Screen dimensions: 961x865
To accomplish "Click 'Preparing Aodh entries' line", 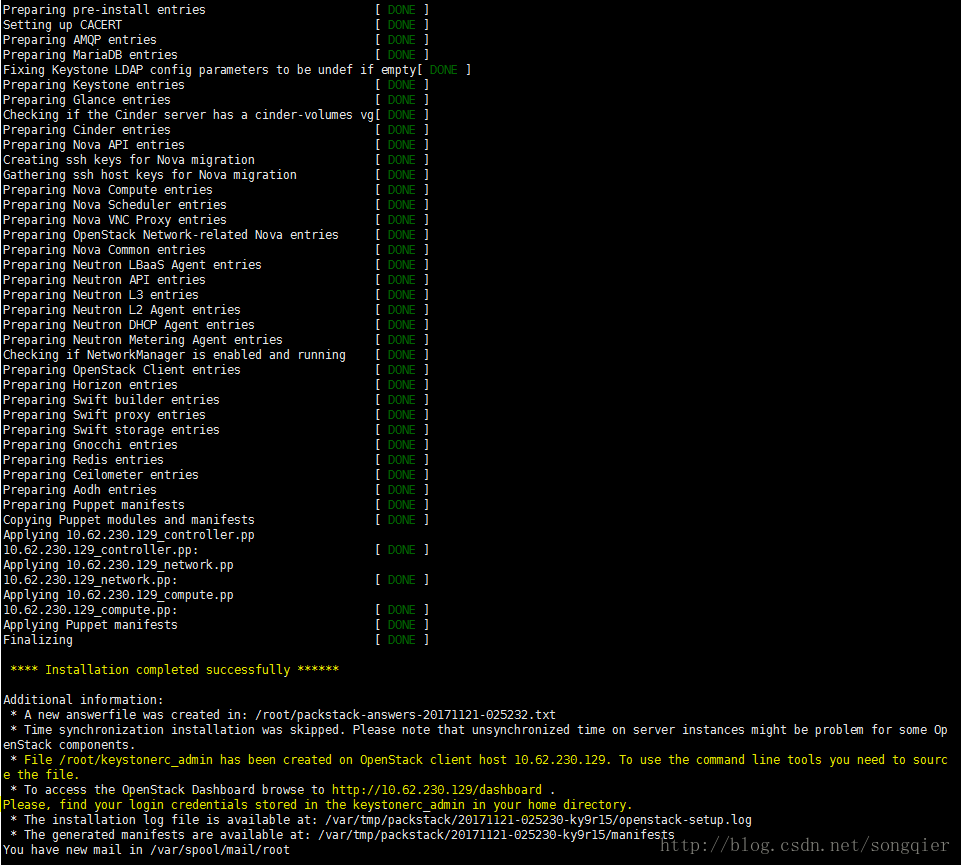I will pos(80,490).
